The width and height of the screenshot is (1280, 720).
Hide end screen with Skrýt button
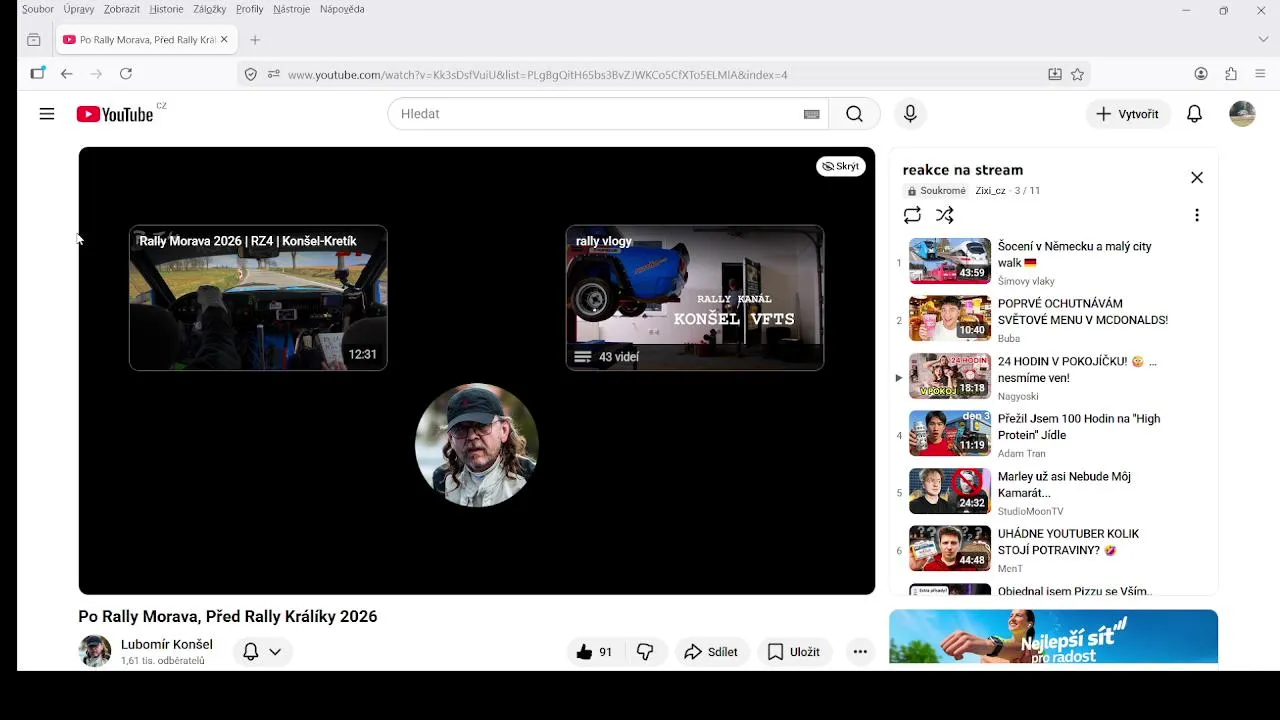(x=841, y=166)
